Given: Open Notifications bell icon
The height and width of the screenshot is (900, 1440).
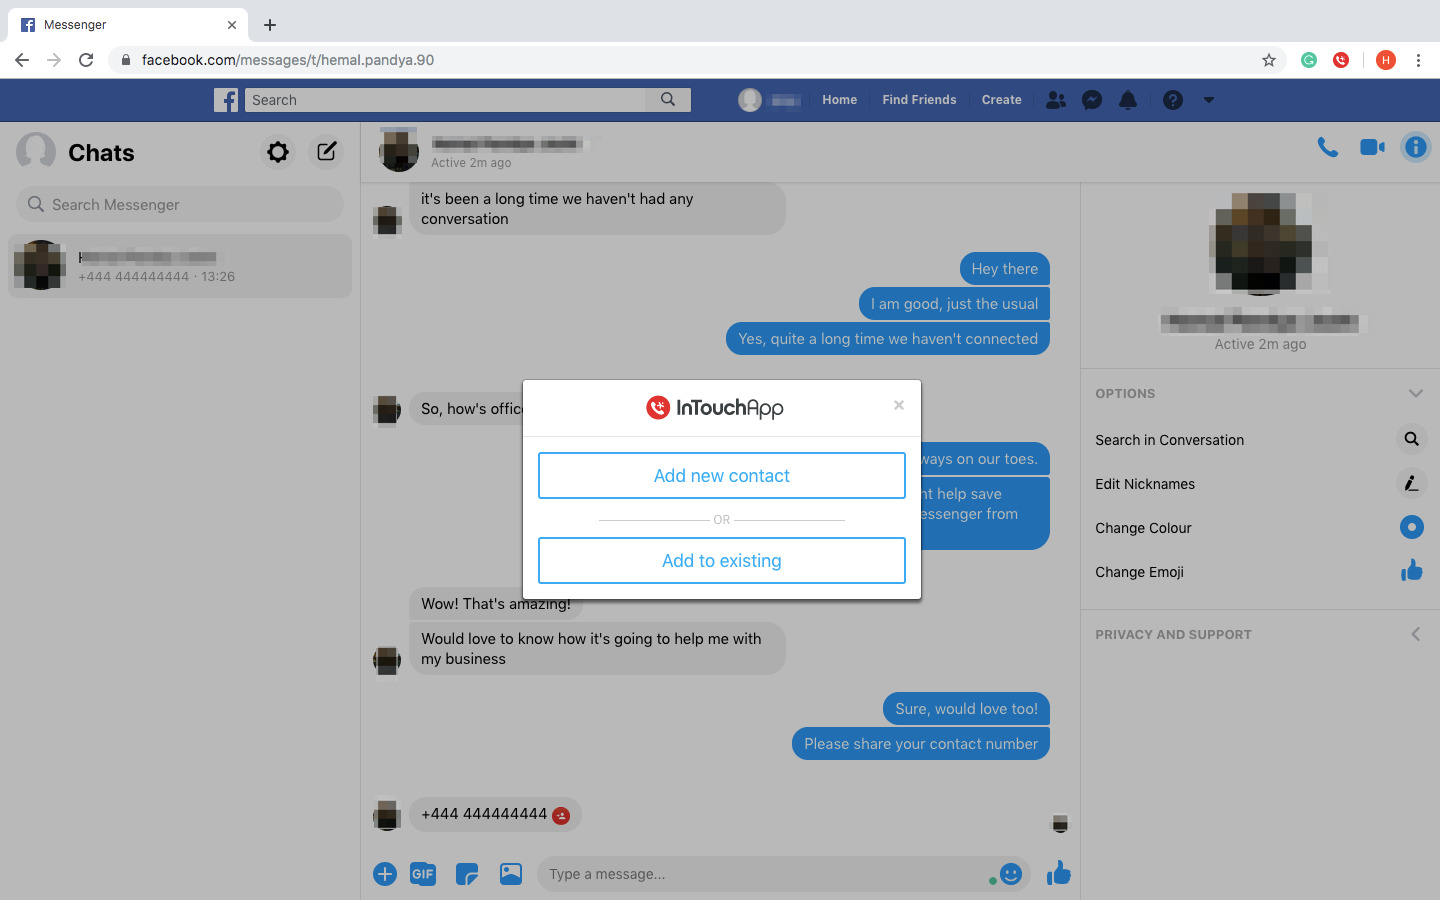Looking at the screenshot, I should [x=1128, y=100].
